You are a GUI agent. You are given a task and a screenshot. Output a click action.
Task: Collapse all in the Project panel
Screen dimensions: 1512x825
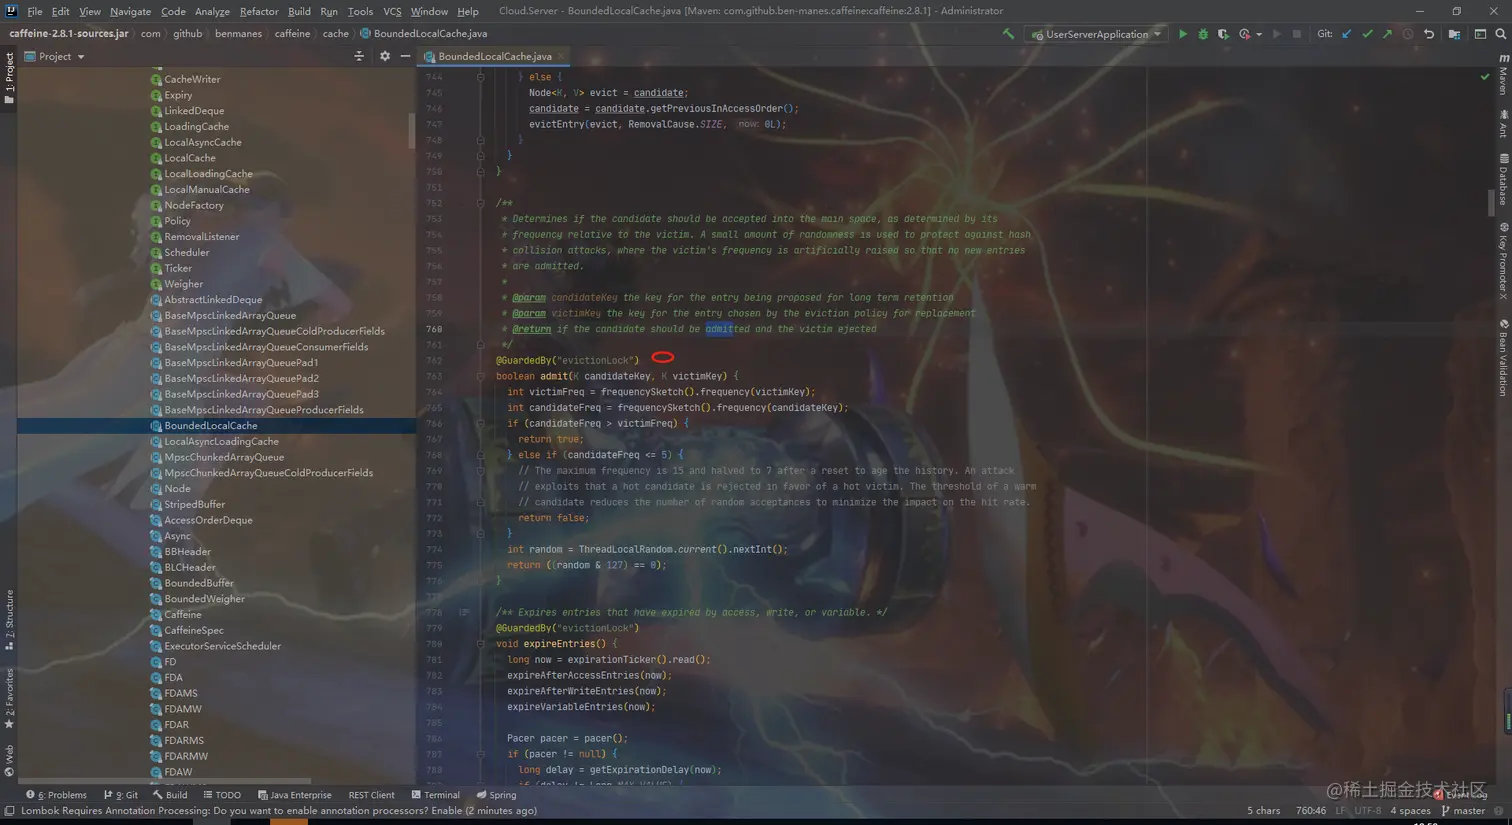click(x=359, y=56)
